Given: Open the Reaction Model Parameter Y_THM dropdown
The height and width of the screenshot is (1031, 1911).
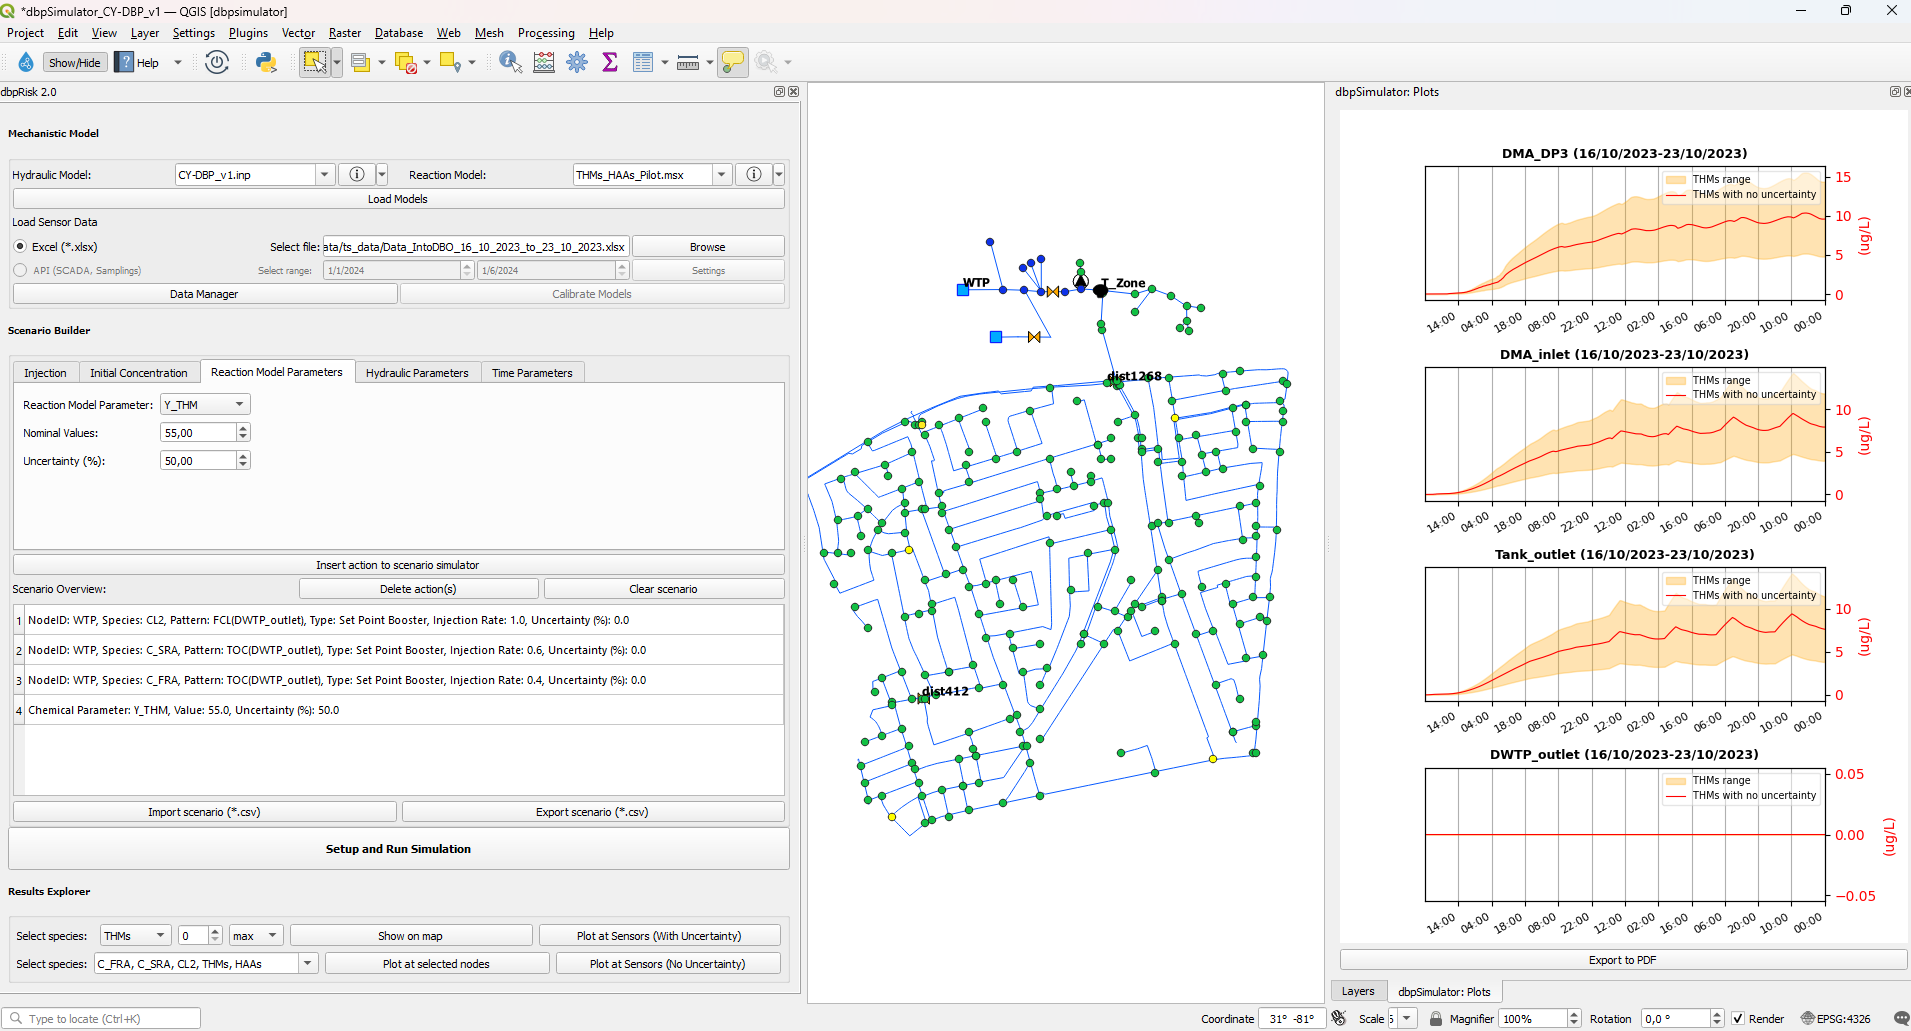Looking at the screenshot, I should [205, 404].
